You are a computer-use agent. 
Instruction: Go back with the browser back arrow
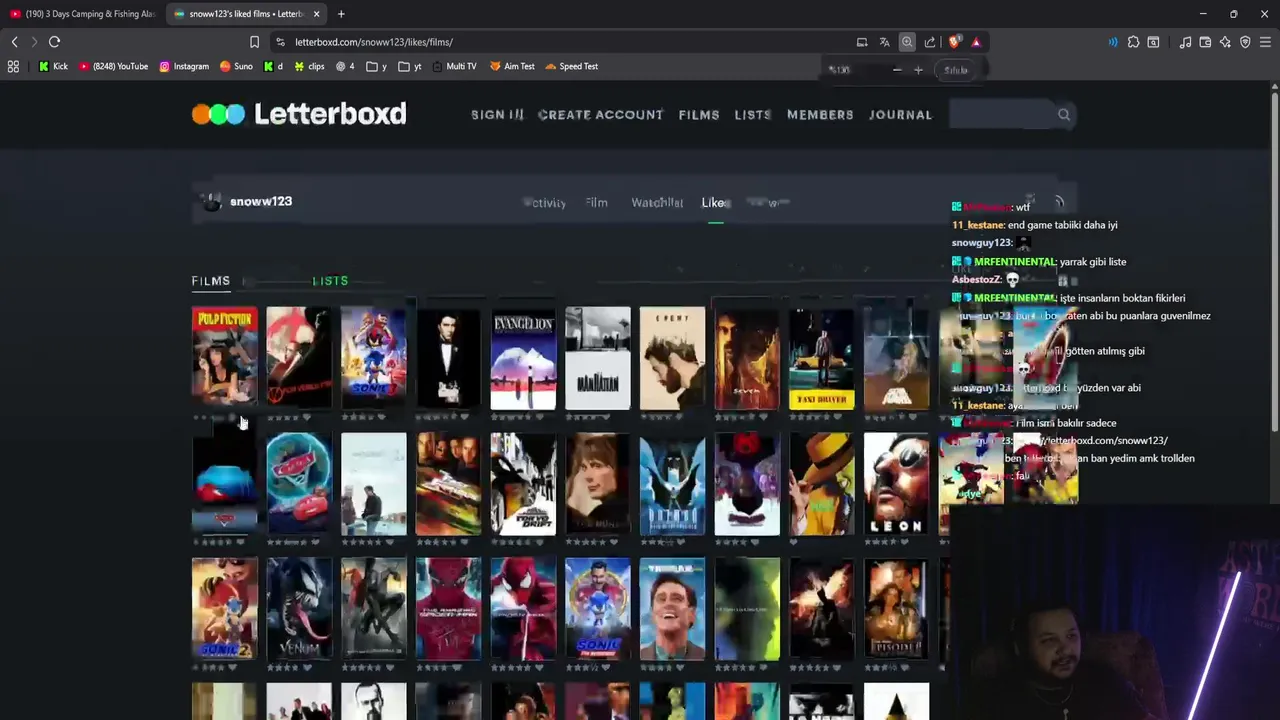click(14, 42)
